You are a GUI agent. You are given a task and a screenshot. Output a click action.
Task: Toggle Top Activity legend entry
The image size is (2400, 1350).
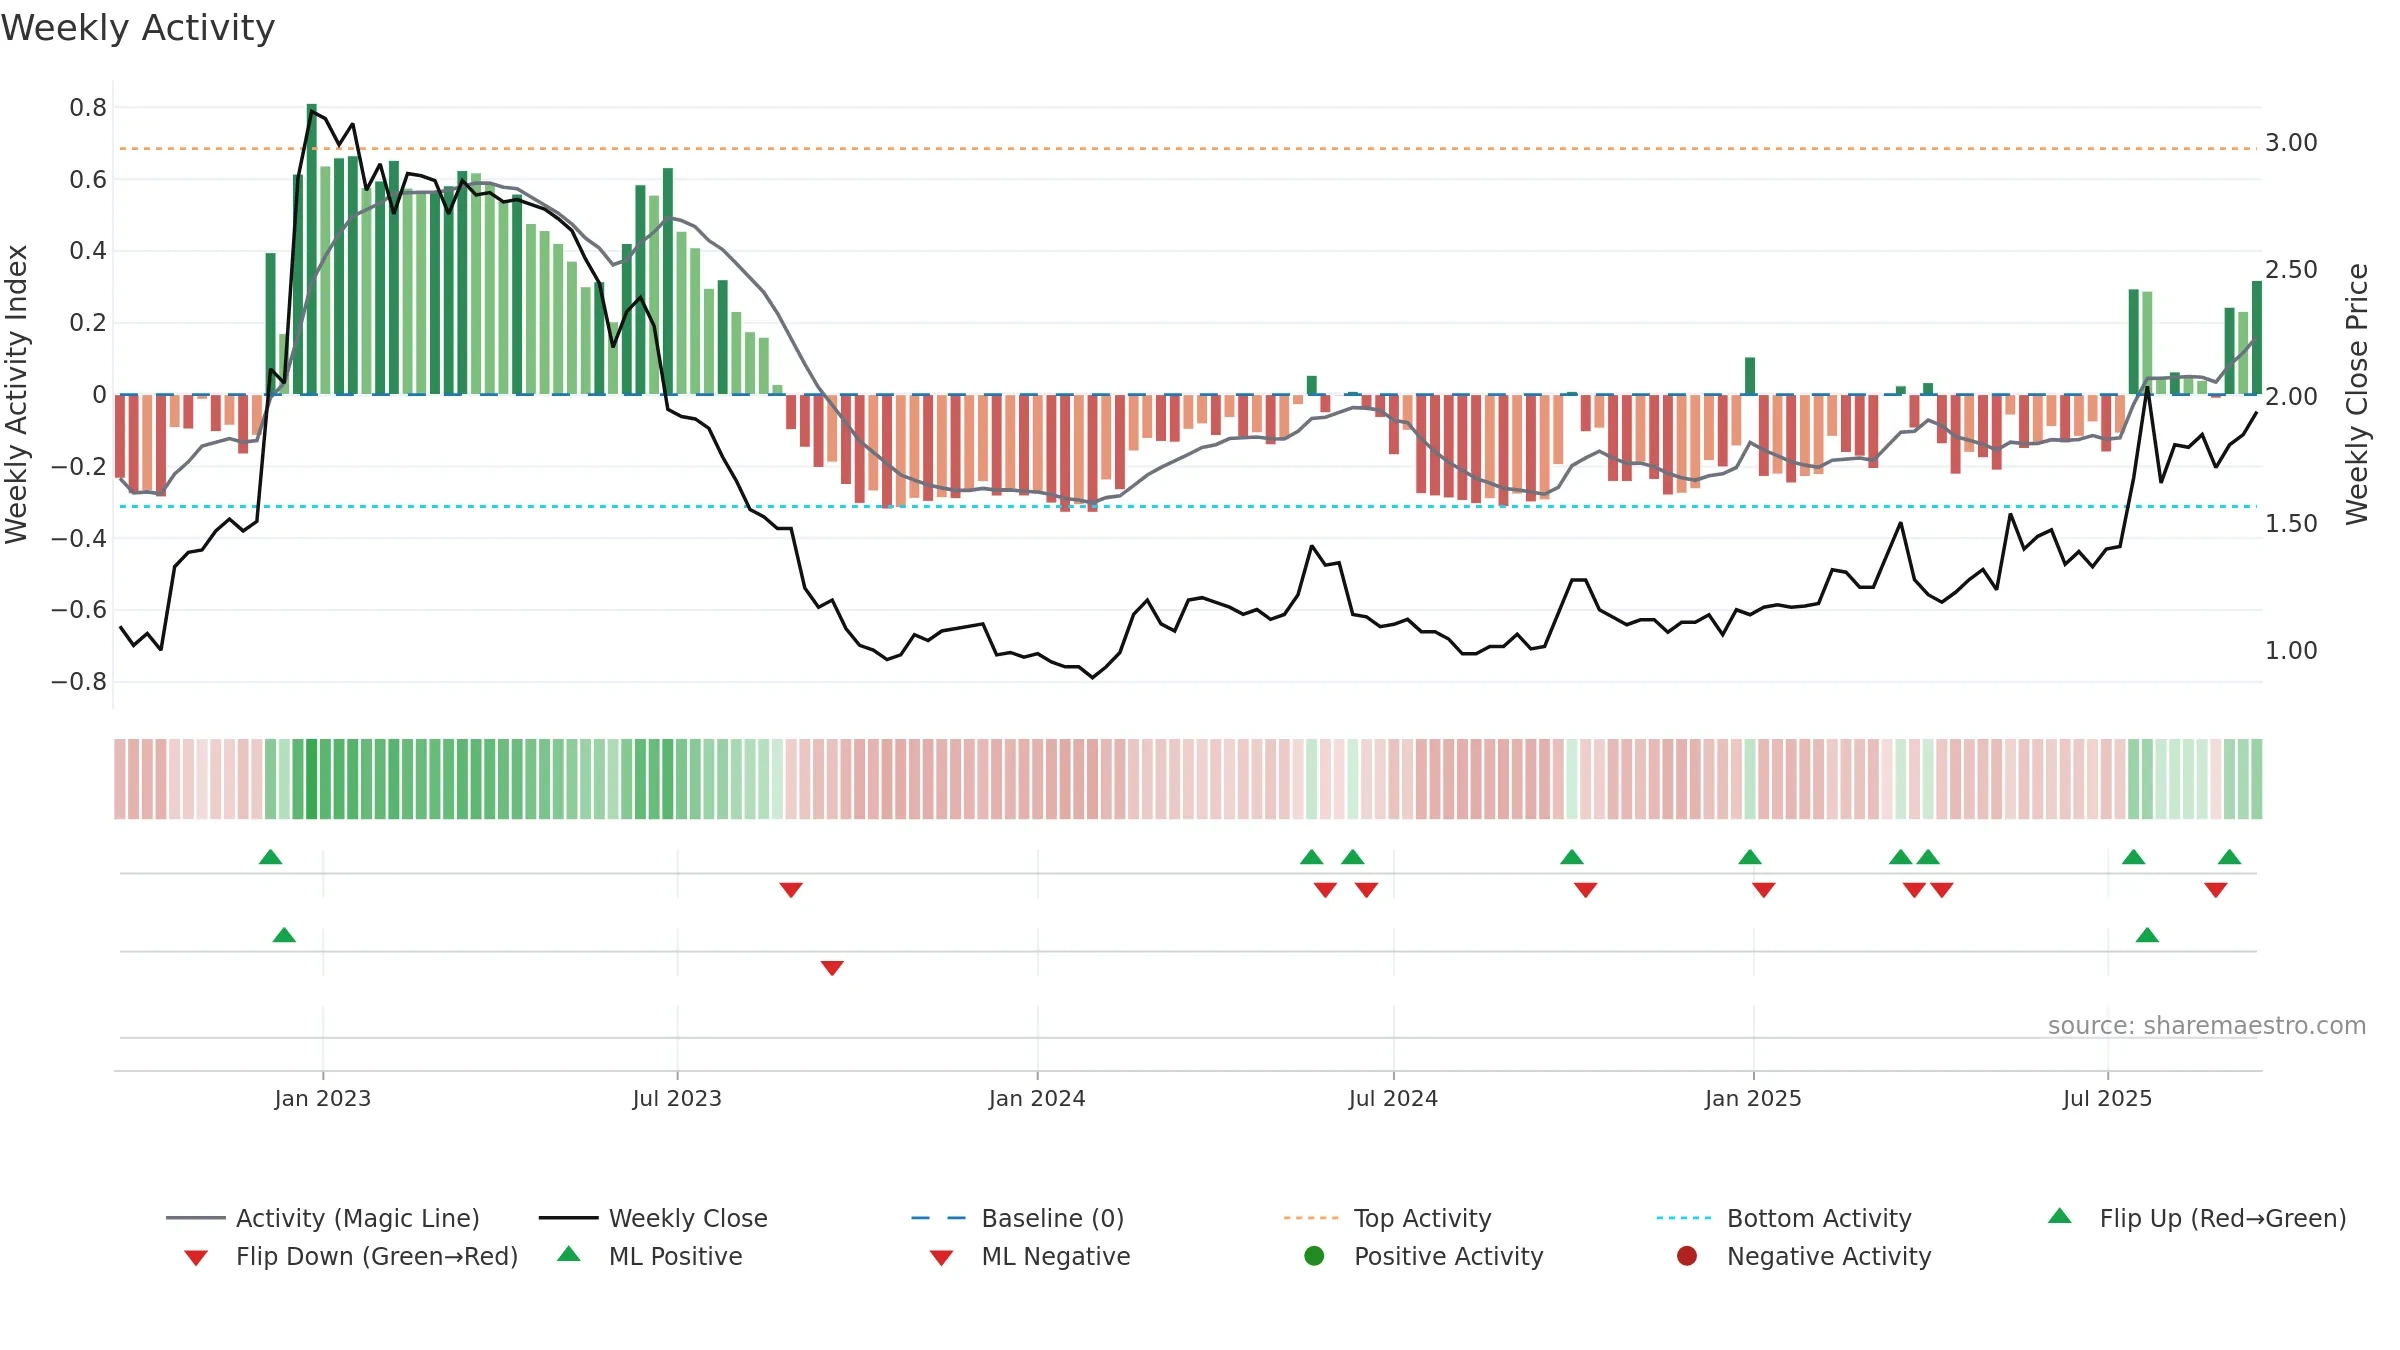pos(1387,1218)
